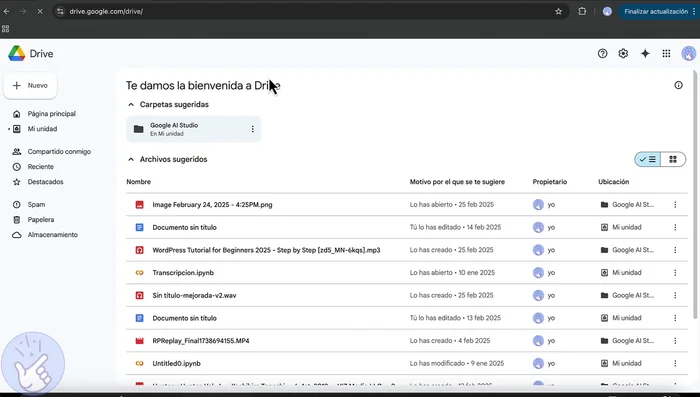700x397 pixels.
Task: Select Untitled0.ipynb file name
Action: point(176,364)
